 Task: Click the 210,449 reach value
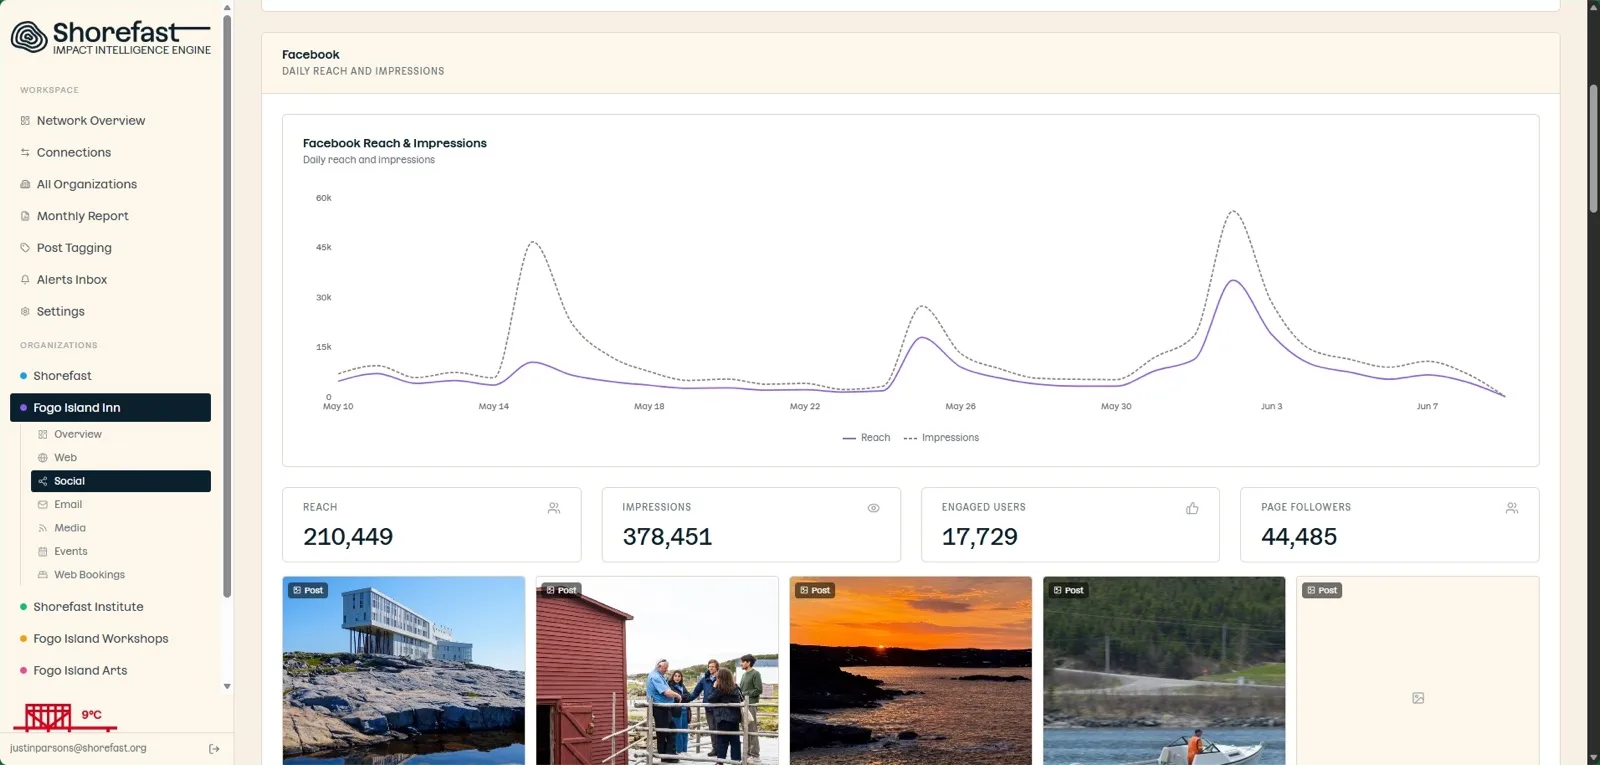tap(348, 537)
